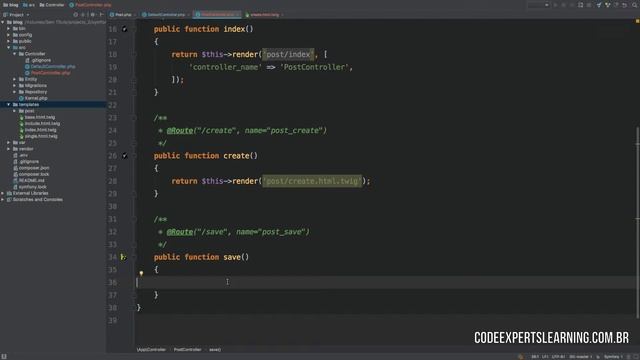This screenshot has width=640, height=360.
Task: Switch to the DefaultController.php editor tab
Action: (166, 15)
